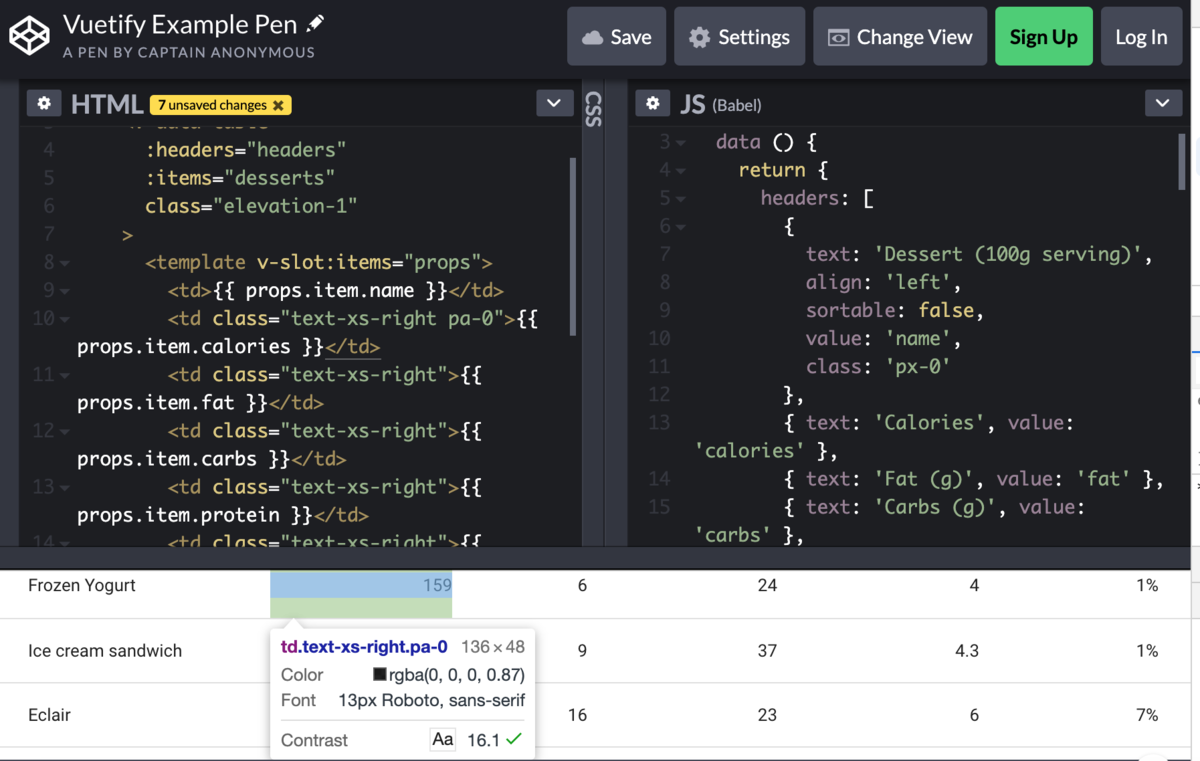Viewport: 1200px width, 761px height.
Task: Click the Sign Up button
Action: coord(1044,37)
